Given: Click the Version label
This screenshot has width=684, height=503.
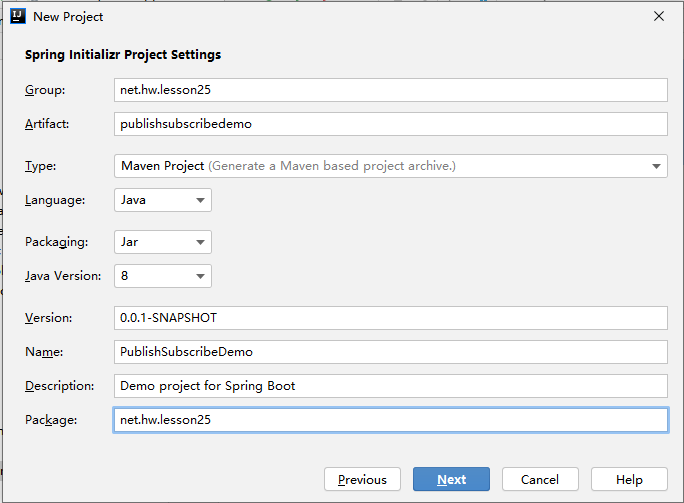Looking at the screenshot, I should coord(48,318).
